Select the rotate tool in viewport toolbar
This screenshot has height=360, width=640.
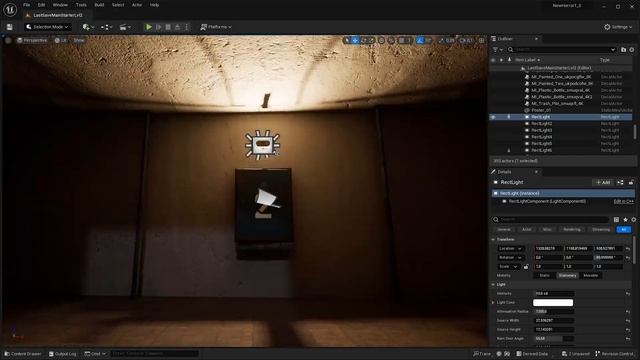pos(363,40)
